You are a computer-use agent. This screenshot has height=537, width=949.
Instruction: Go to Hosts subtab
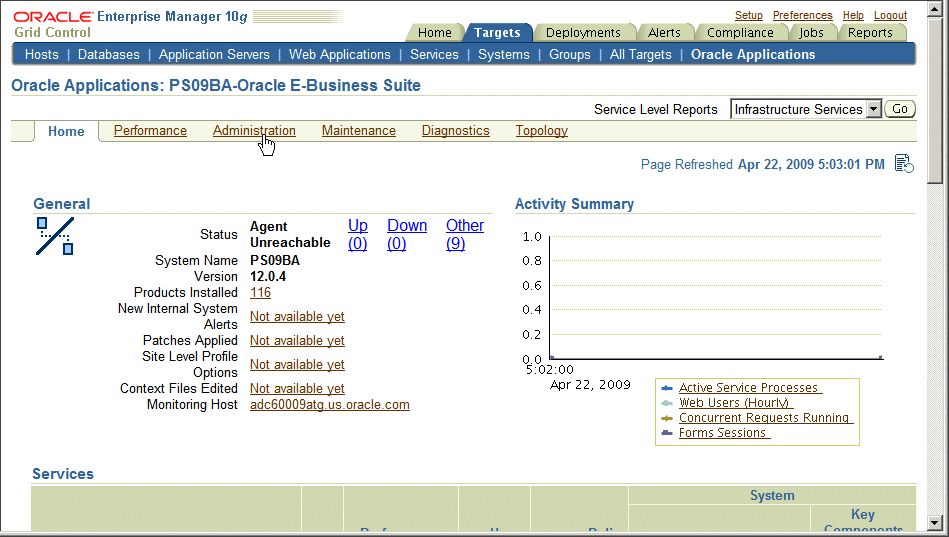click(42, 54)
